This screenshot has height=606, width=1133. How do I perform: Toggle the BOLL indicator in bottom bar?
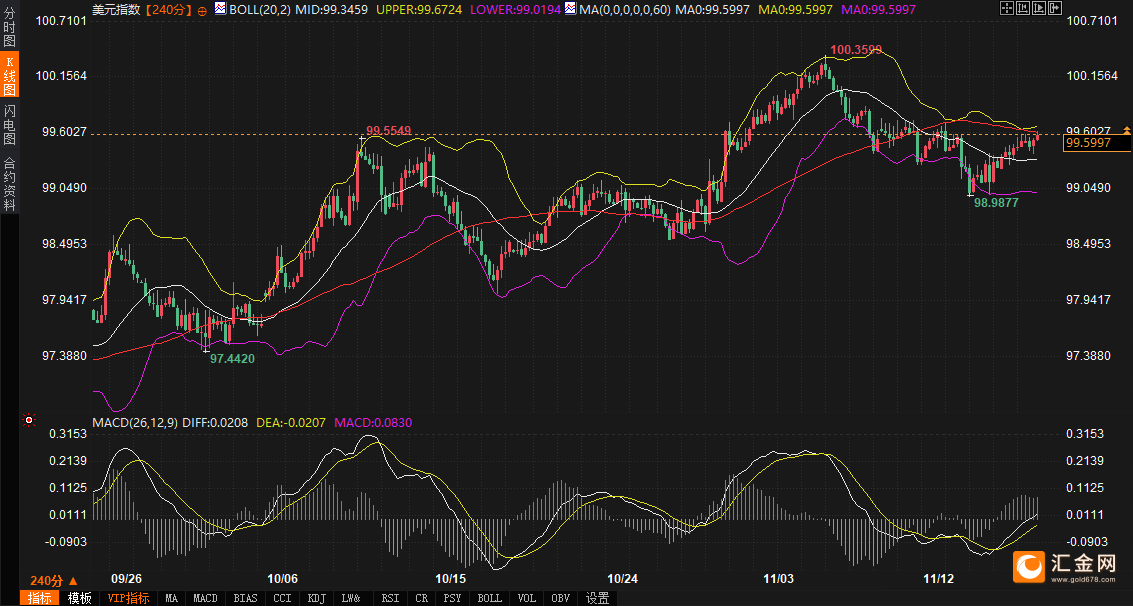(489, 598)
